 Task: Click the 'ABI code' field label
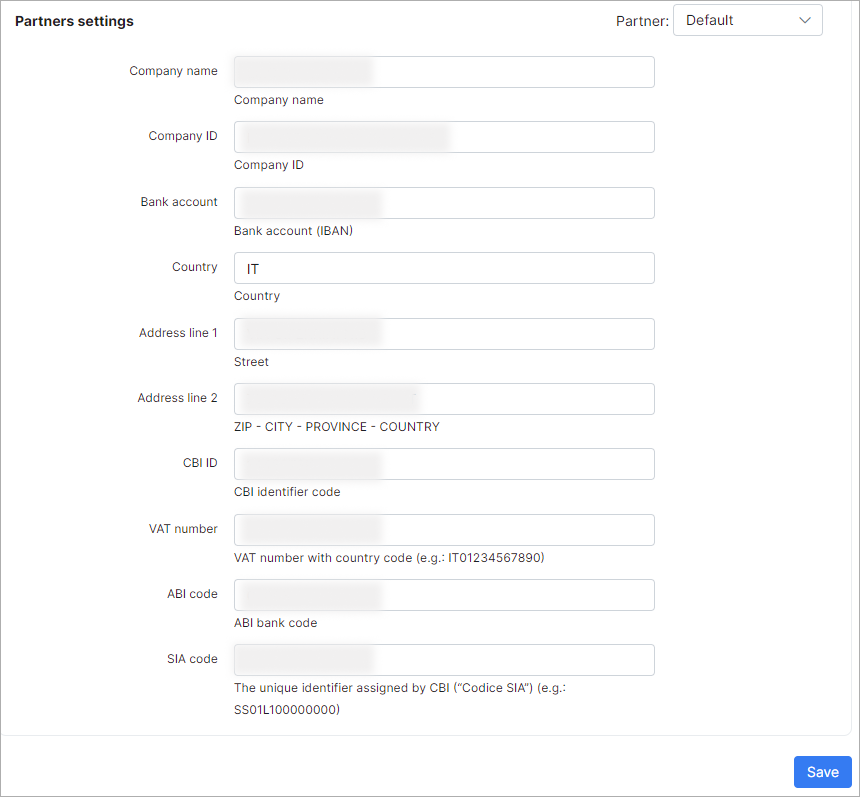point(192,594)
